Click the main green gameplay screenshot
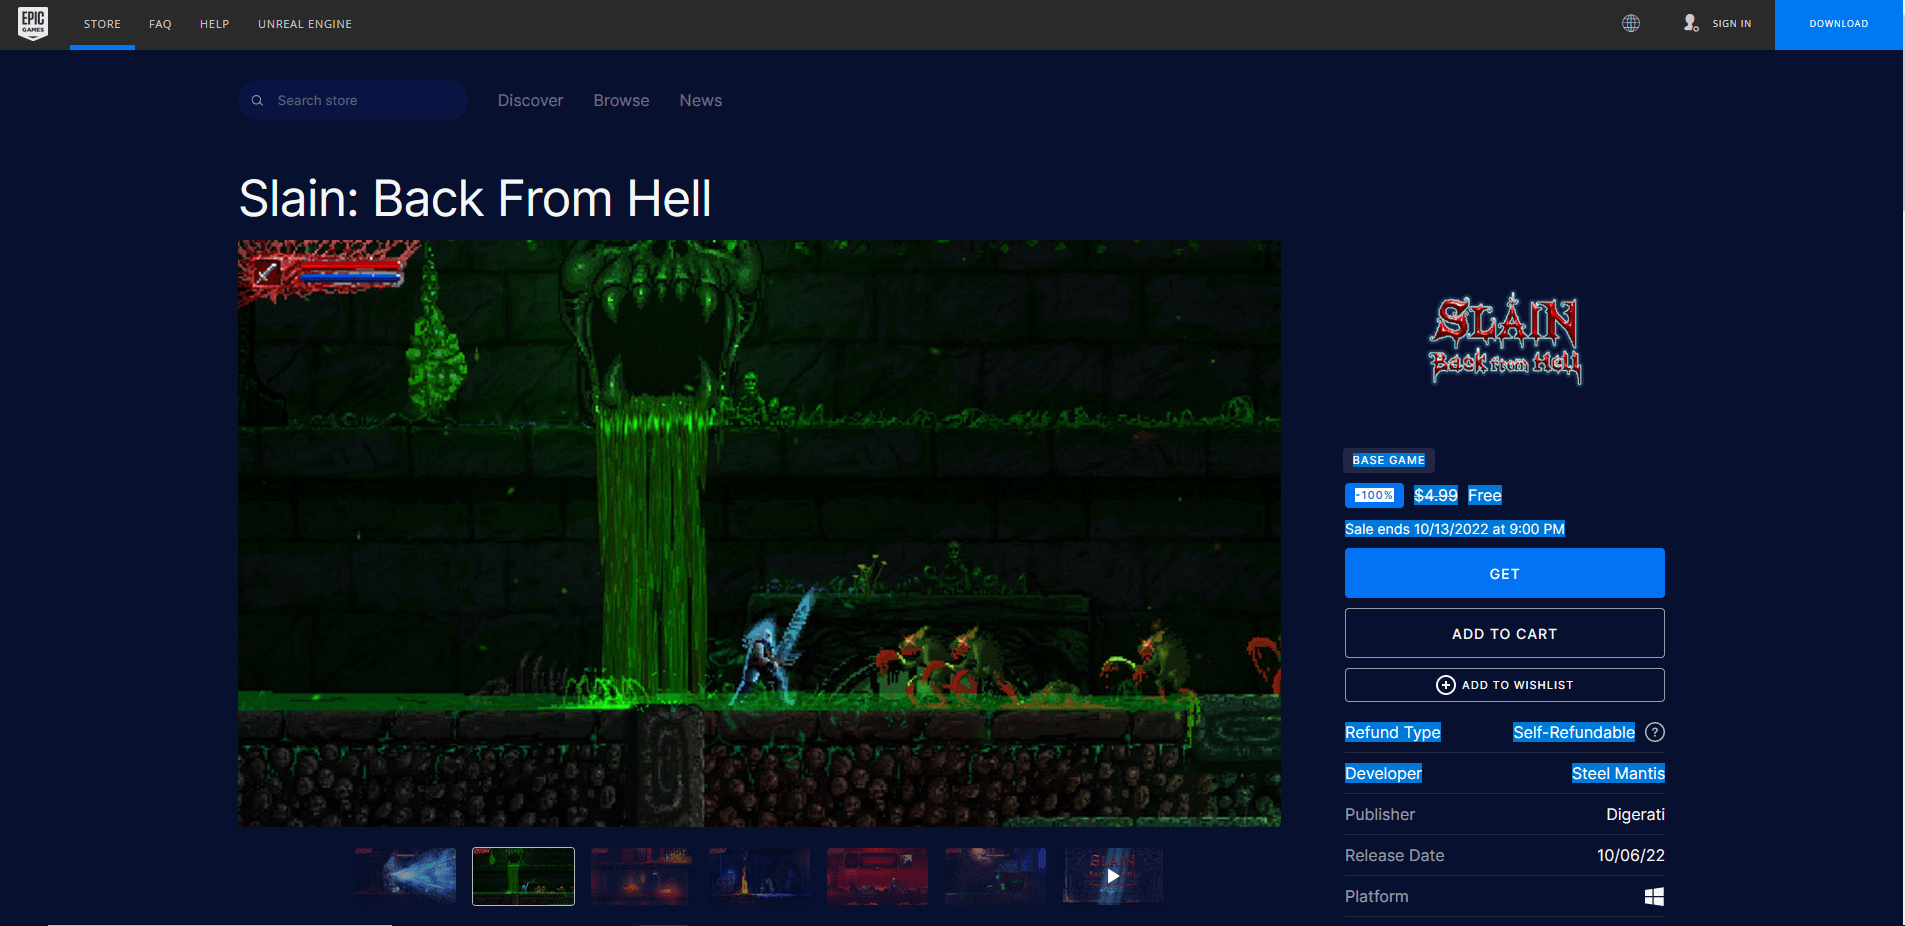1905x926 pixels. tap(759, 533)
